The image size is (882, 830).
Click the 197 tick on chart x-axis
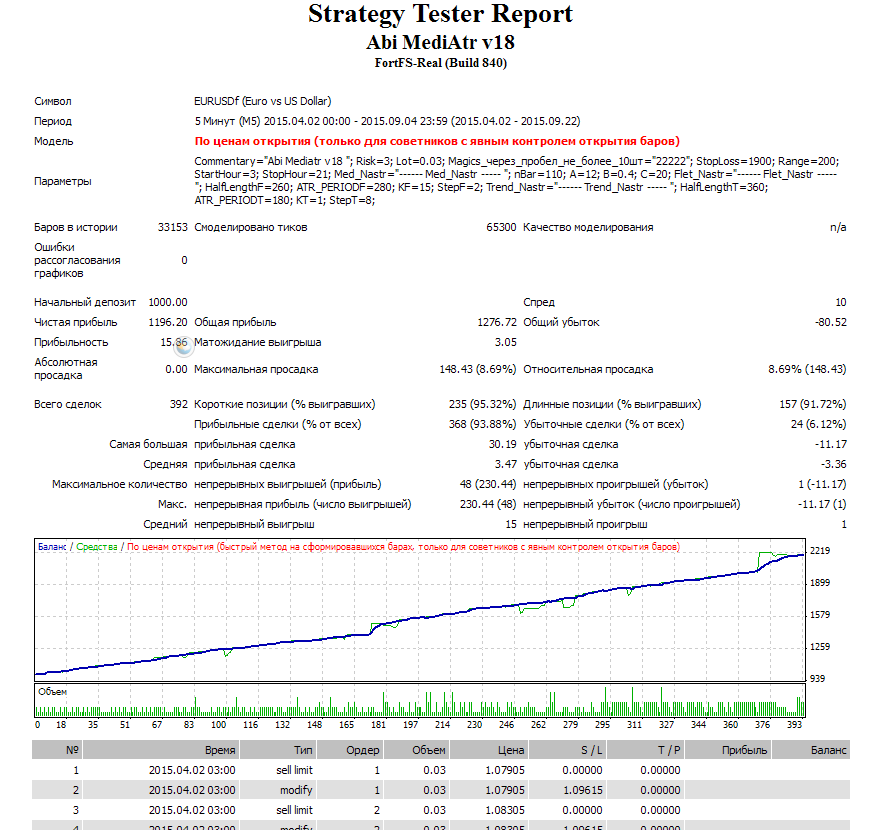coord(411,725)
